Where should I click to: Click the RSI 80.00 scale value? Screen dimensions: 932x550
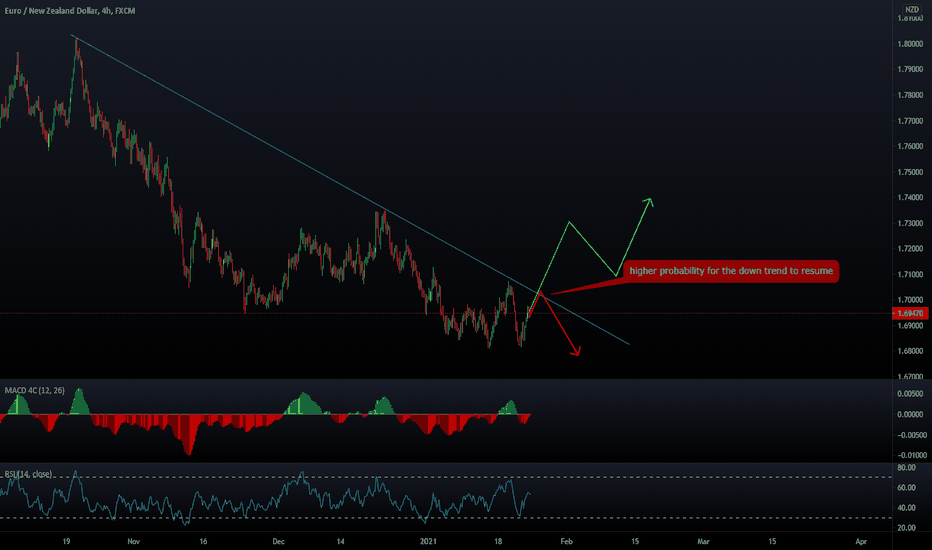[x=906, y=468]
